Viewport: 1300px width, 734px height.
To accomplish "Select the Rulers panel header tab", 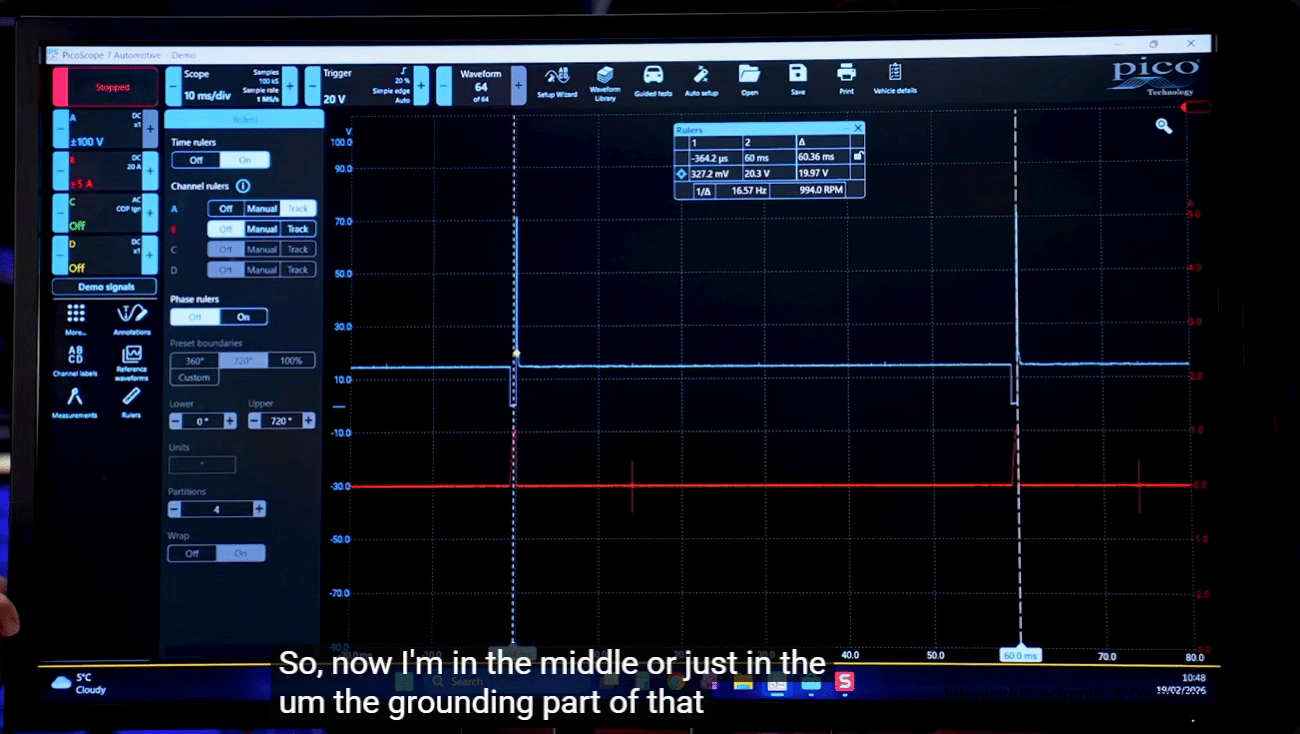I will tap(245, 119).
